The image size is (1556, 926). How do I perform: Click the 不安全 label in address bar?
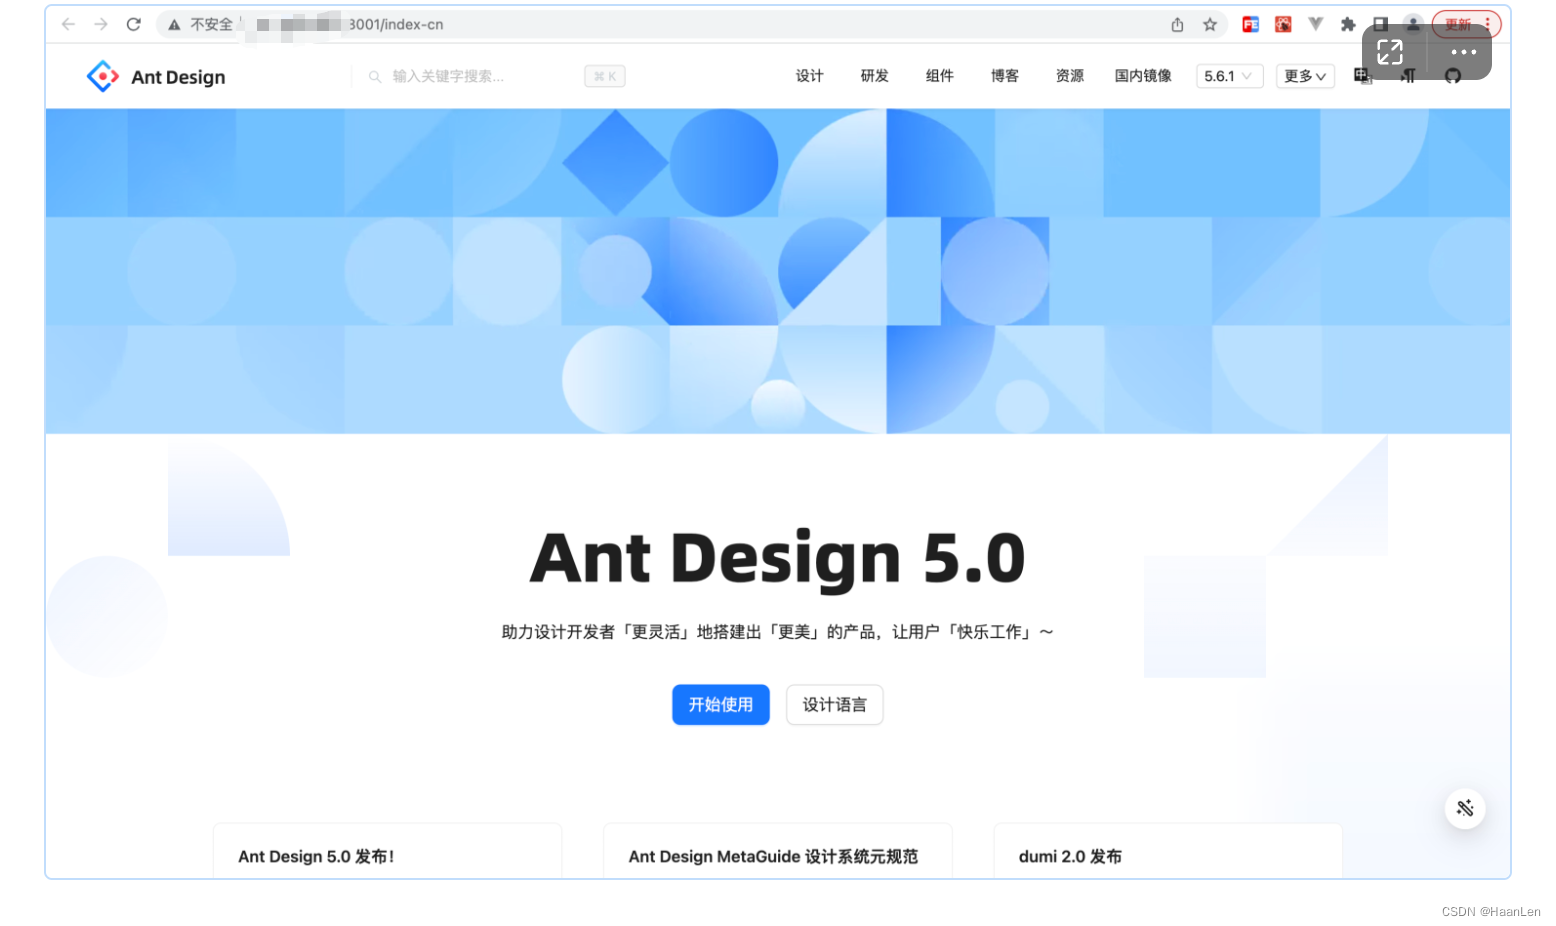[211, 25]
